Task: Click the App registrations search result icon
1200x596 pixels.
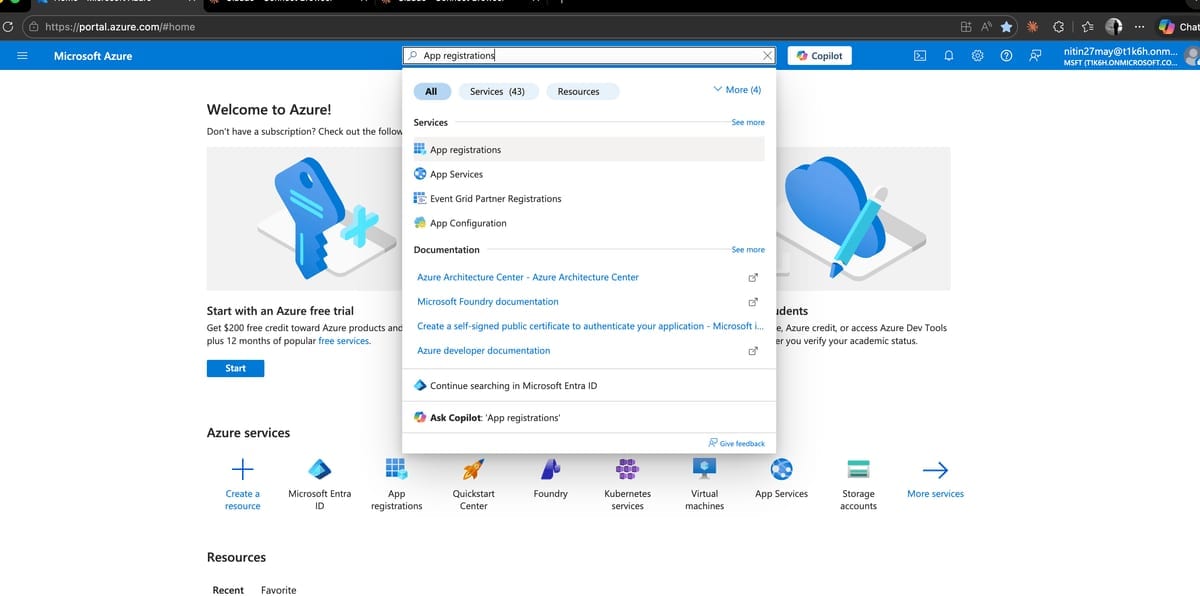Action: point(420,149)
